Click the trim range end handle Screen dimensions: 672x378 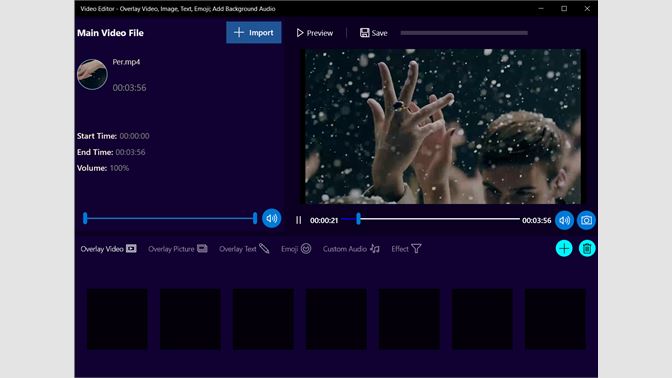(255, 218)
